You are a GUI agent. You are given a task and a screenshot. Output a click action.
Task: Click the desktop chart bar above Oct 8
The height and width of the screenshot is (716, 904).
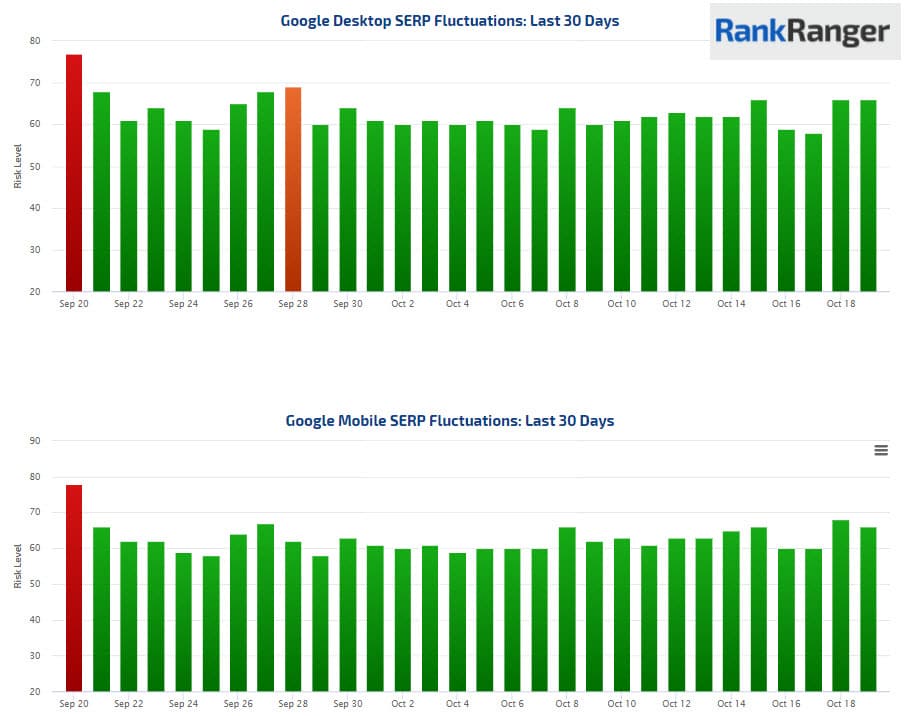567,200
